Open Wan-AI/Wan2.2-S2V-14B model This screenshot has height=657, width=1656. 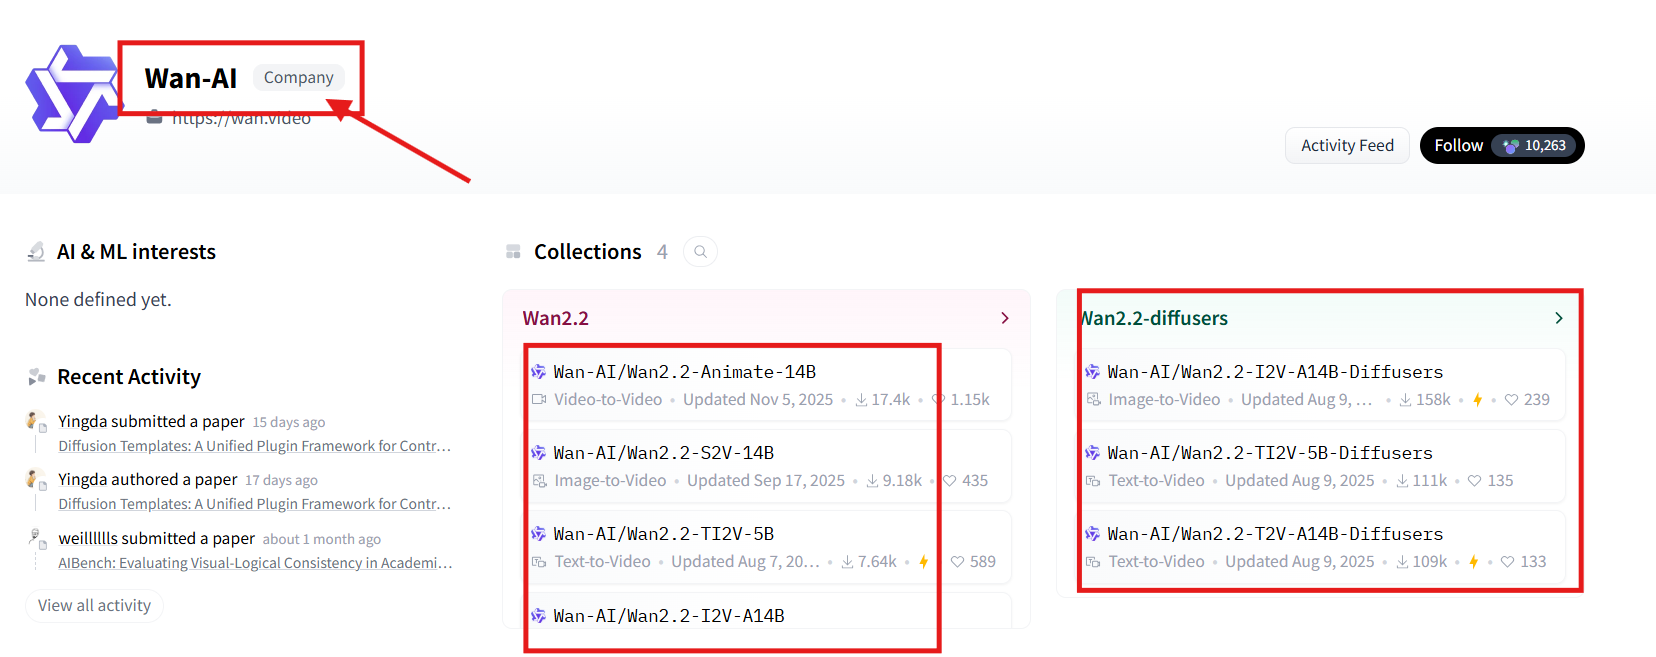[x=664, y=453]
